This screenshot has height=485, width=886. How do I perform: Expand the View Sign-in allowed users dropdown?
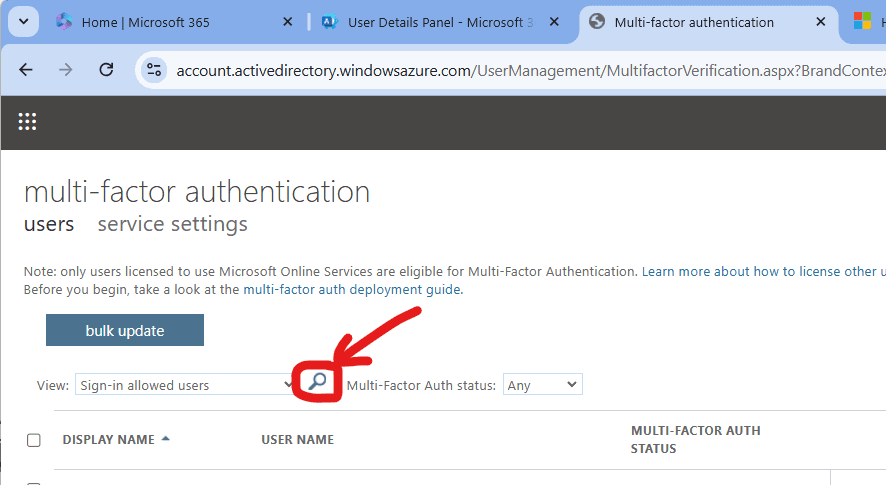(x=185, y=385)
